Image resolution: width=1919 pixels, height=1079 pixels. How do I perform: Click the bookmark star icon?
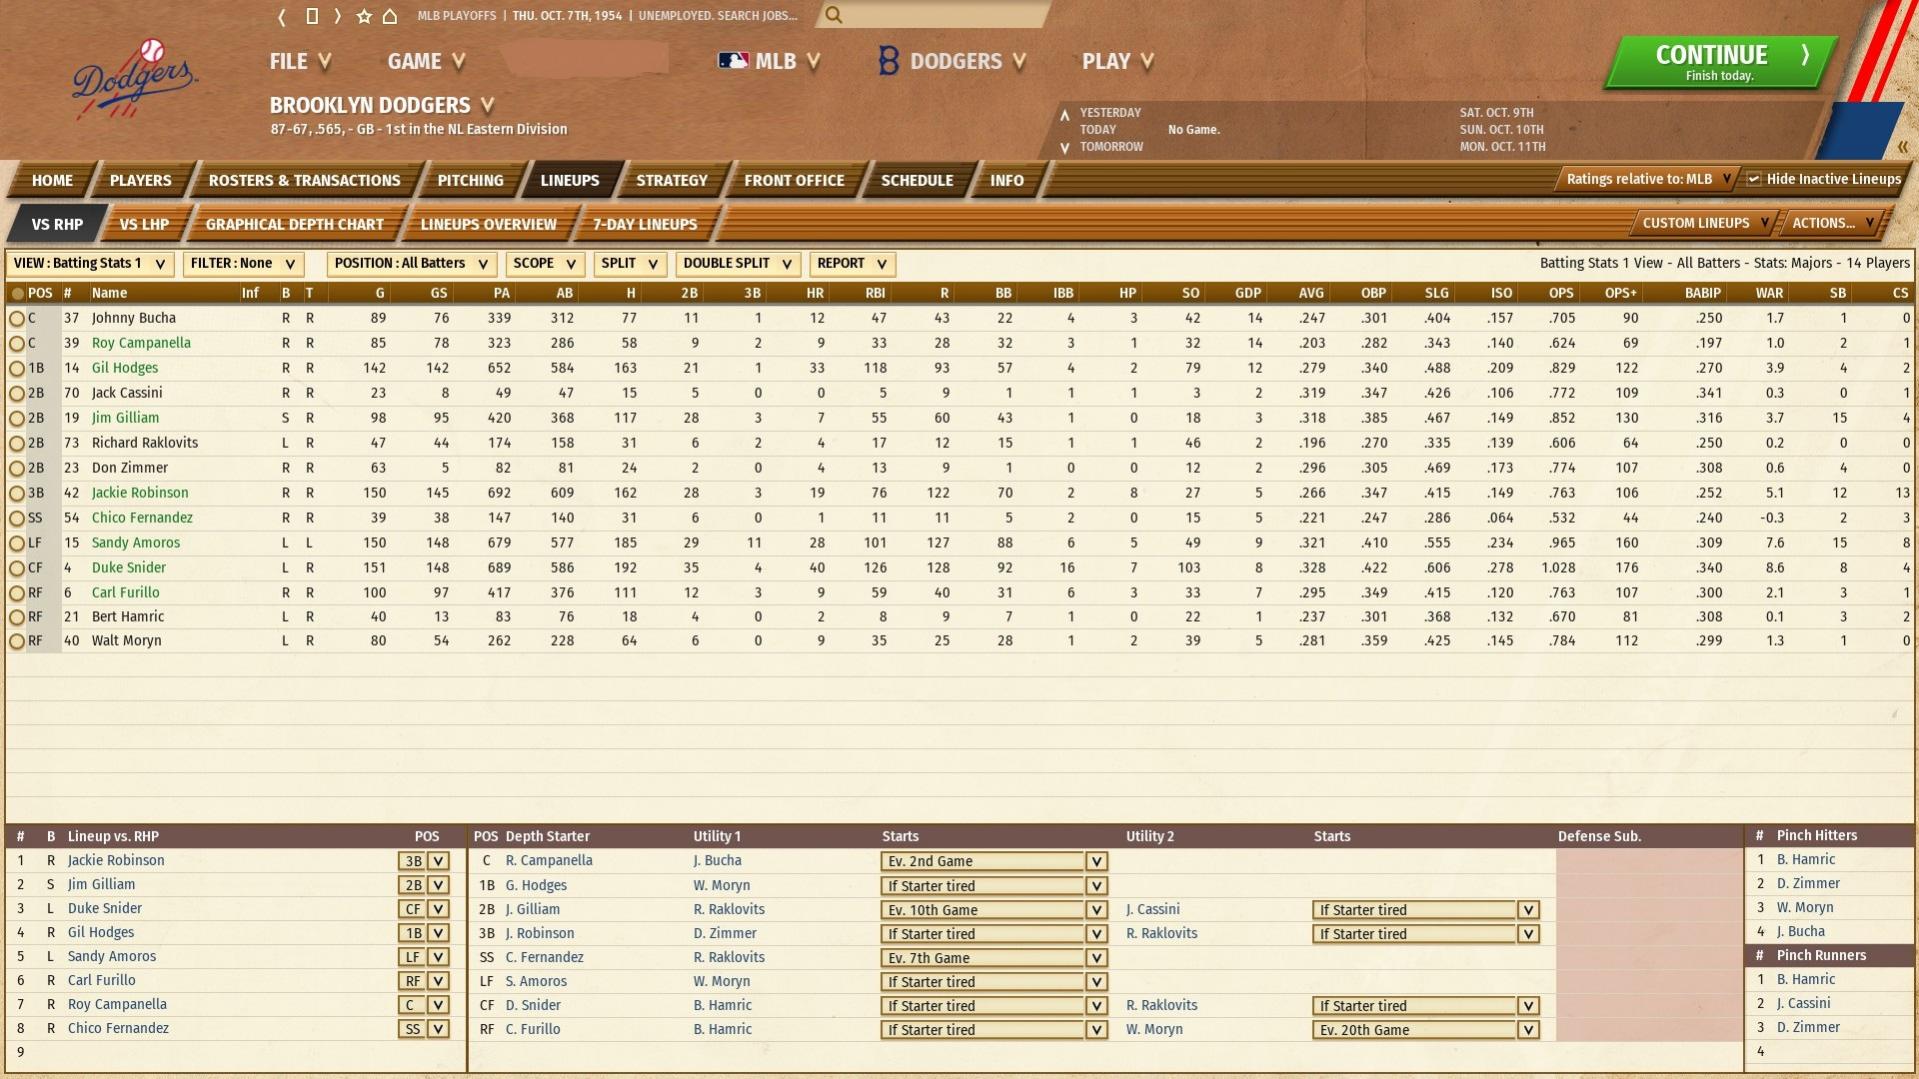coord(364,16)
